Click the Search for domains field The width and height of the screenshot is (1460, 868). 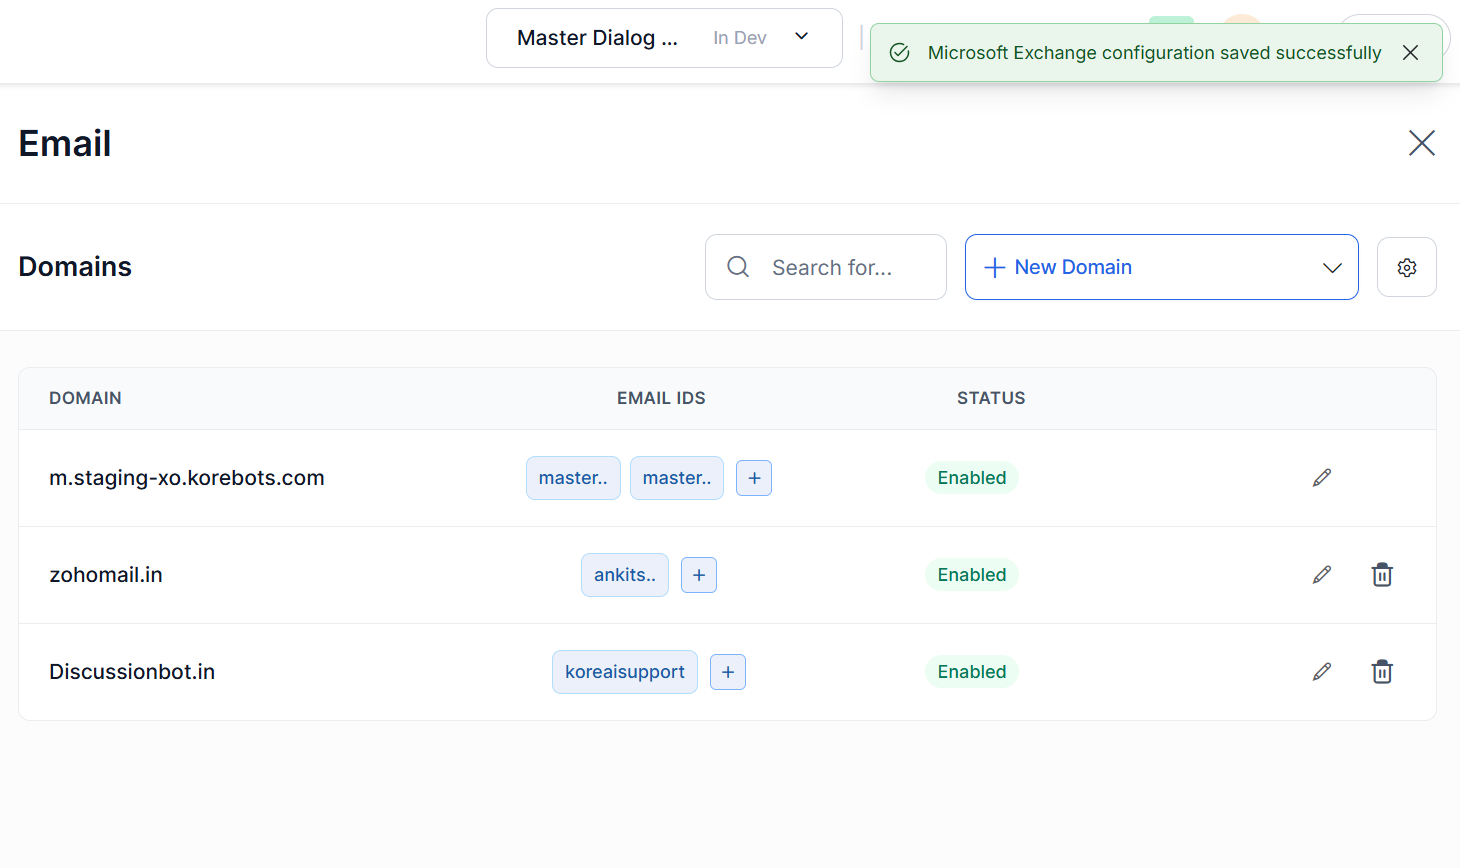[831, 267]
